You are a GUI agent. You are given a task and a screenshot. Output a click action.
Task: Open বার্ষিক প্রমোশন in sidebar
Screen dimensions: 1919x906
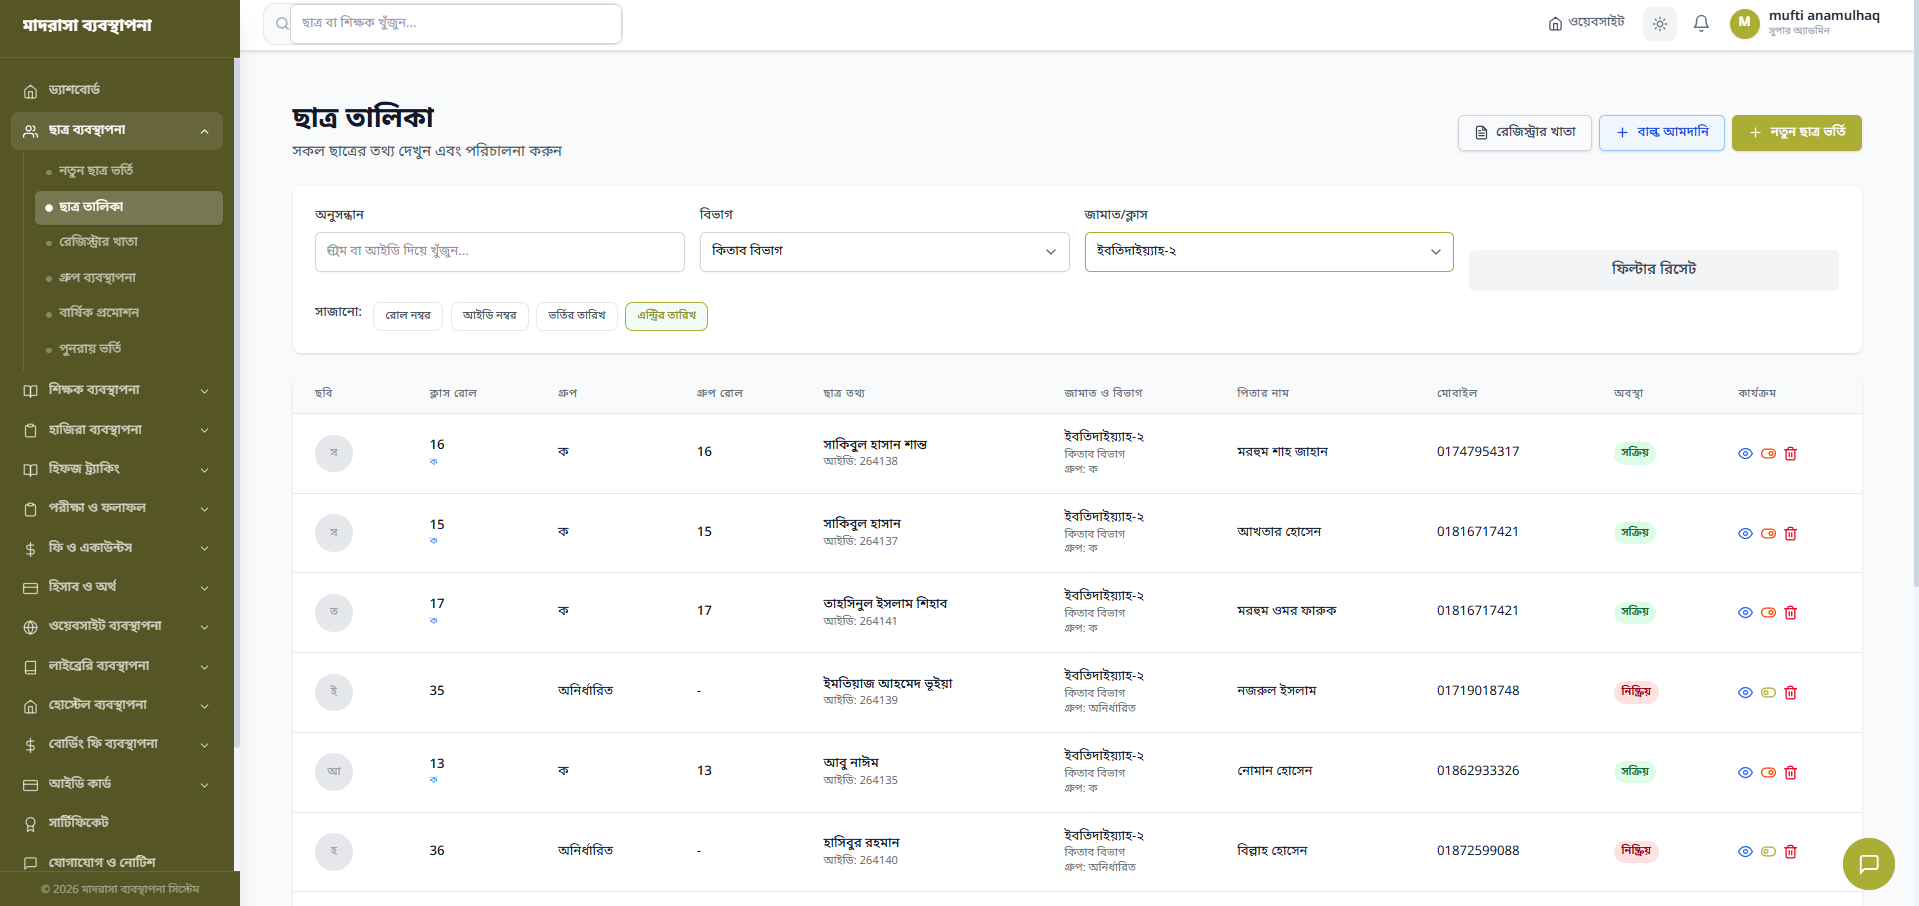[129, 313]
